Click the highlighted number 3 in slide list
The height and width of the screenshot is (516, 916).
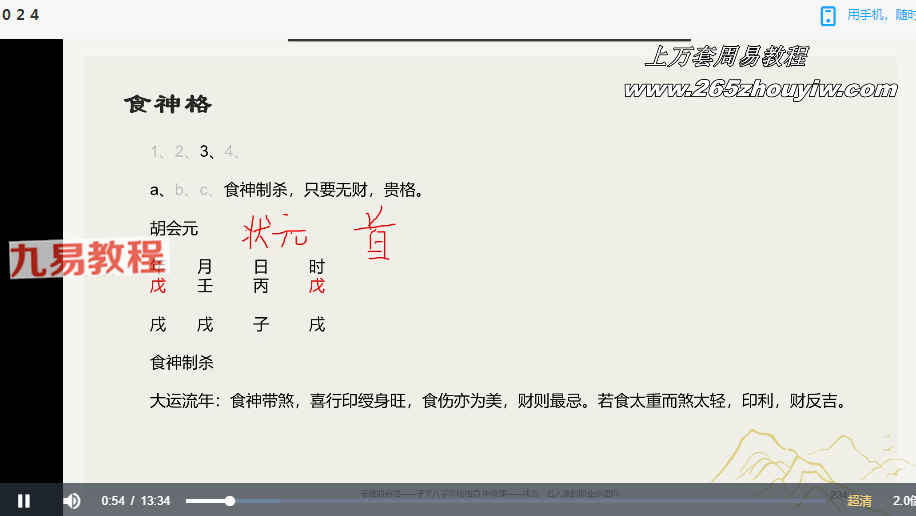pos(205,152)
